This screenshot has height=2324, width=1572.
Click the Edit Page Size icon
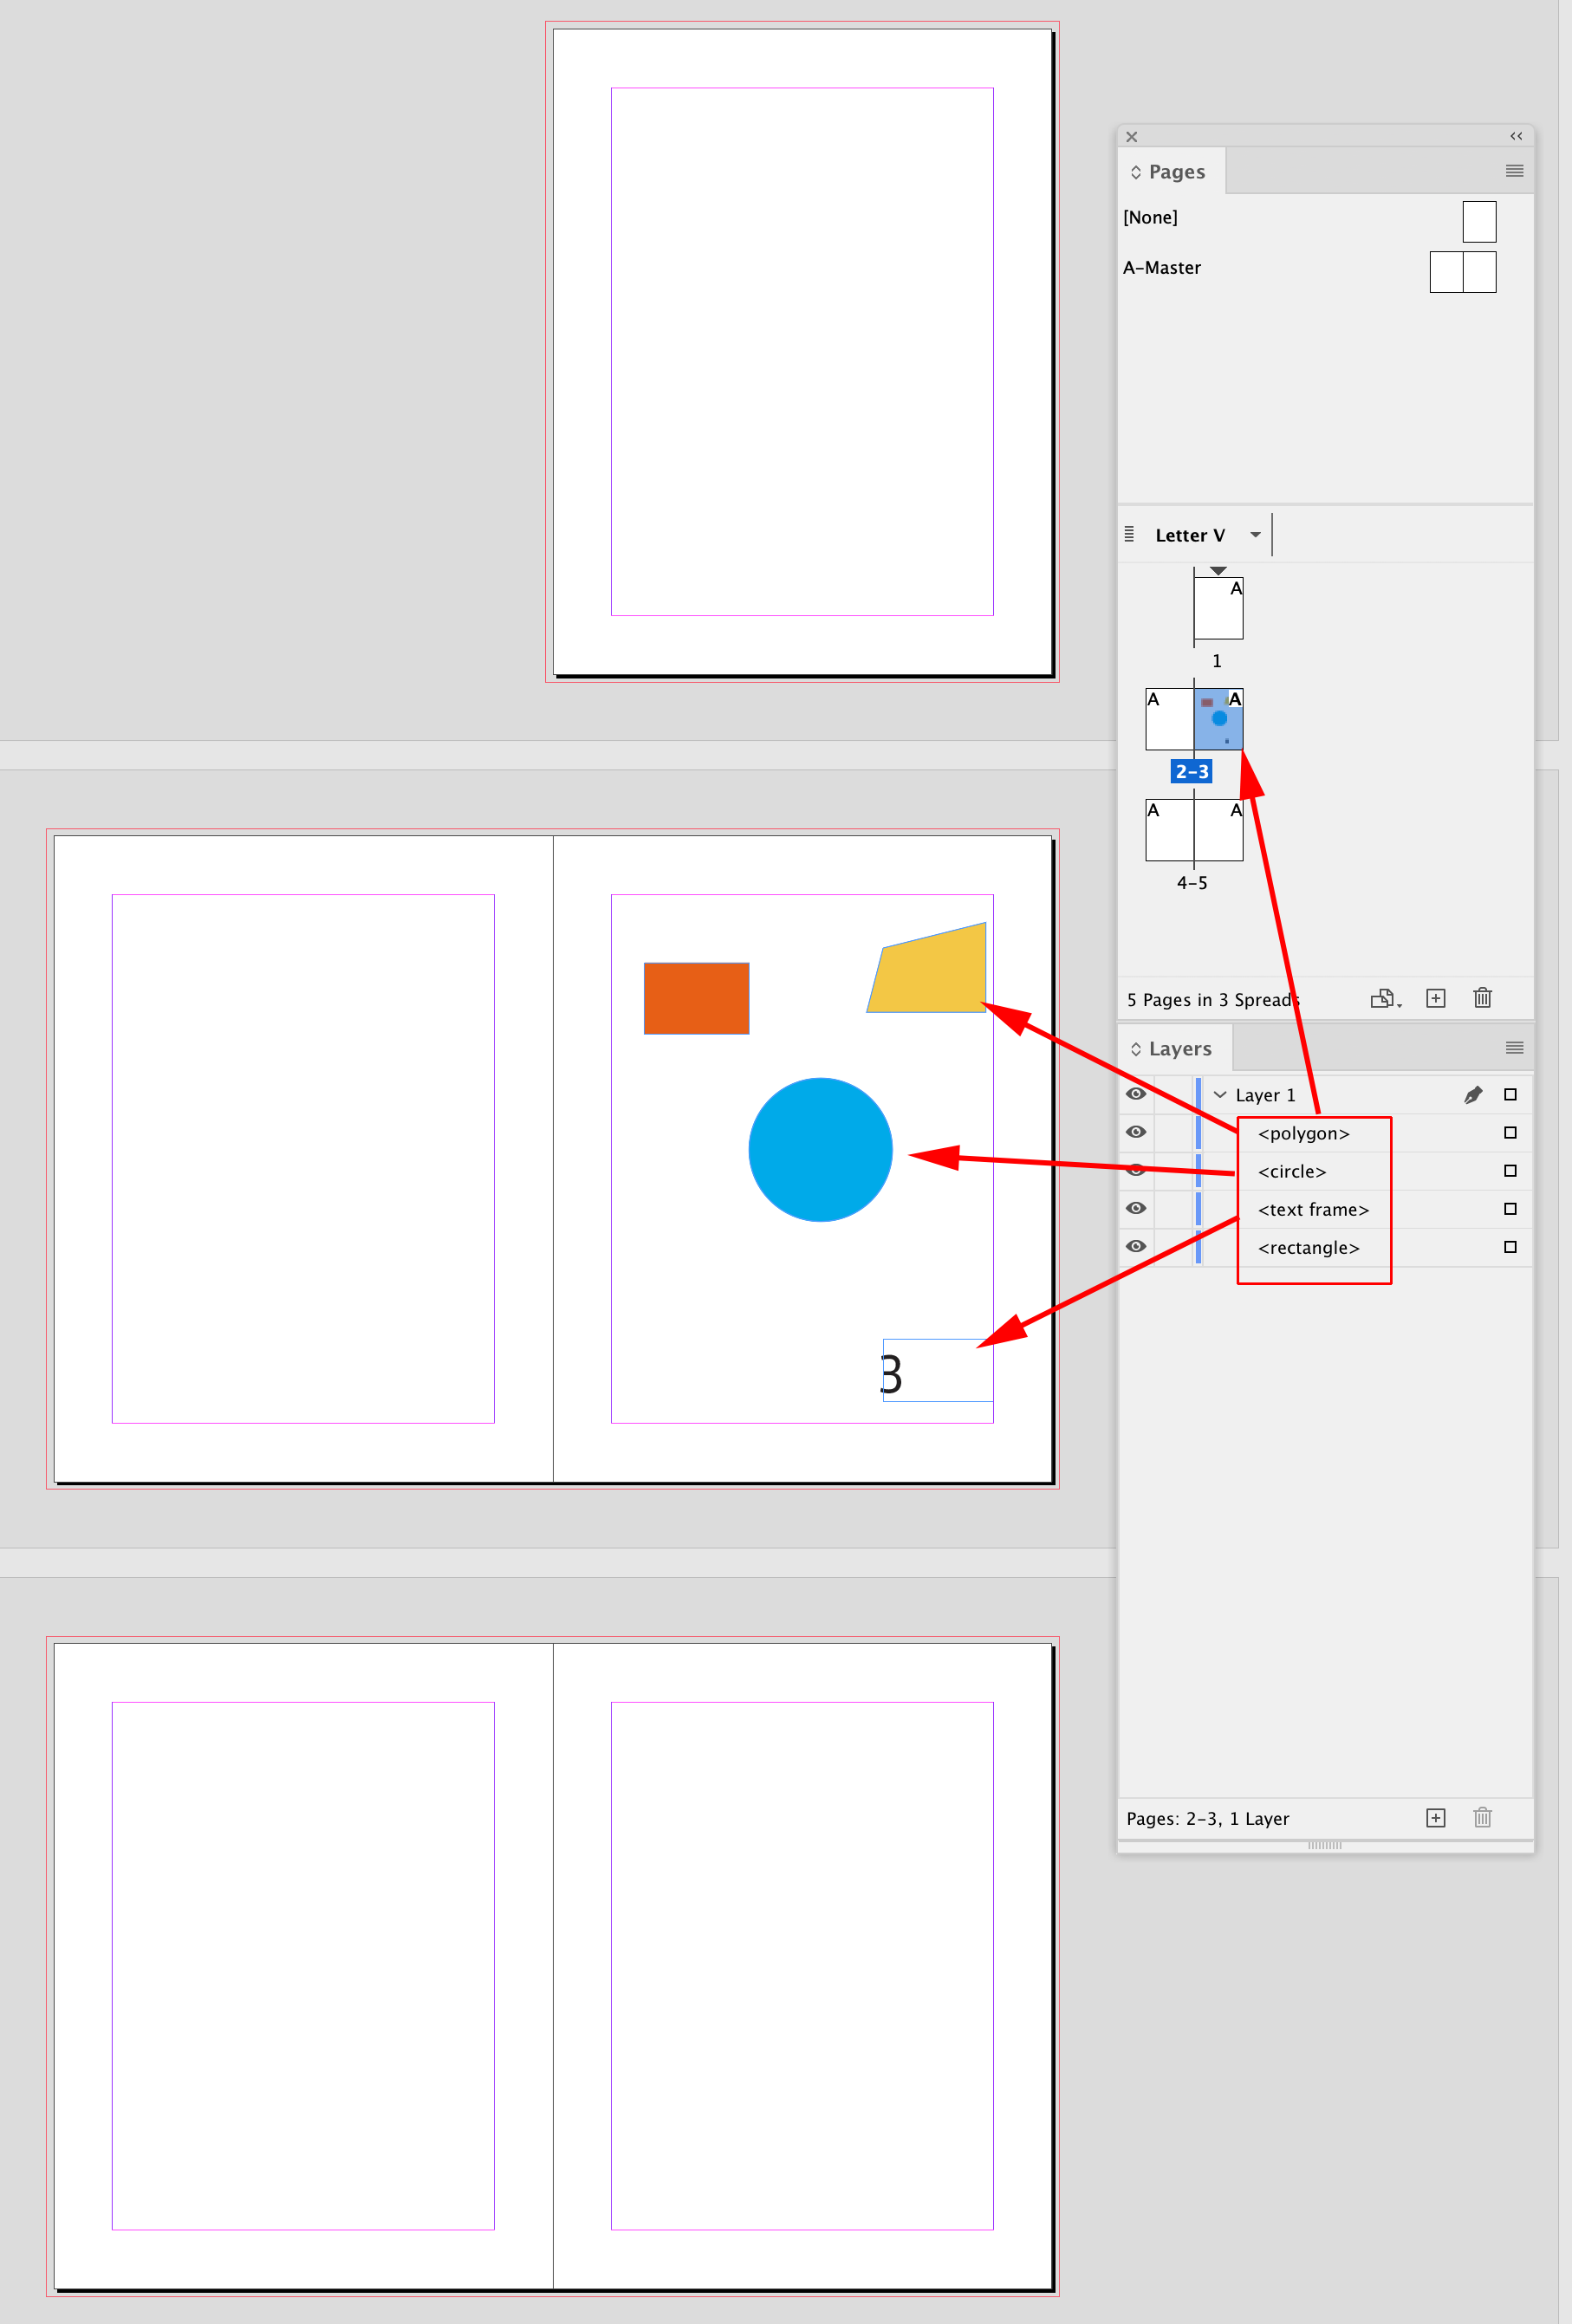coord(1384,998)
